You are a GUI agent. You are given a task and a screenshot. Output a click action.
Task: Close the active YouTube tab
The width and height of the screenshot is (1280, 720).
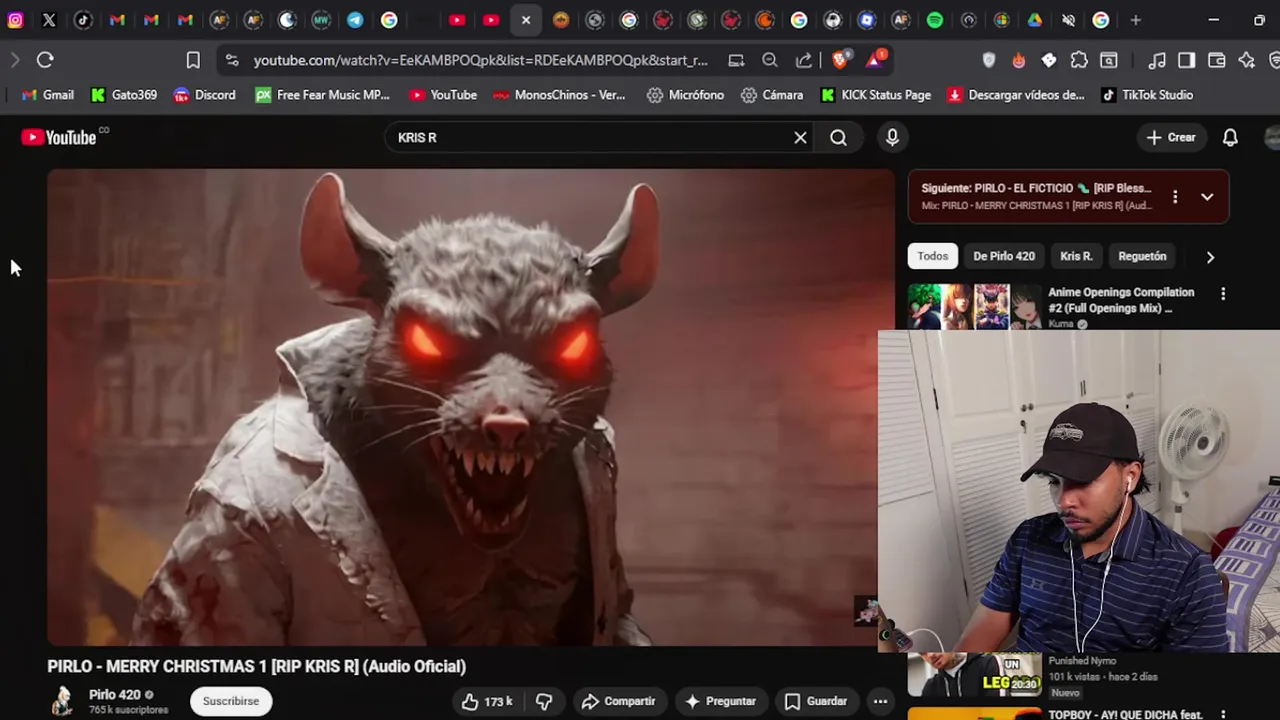coord(525,20)
